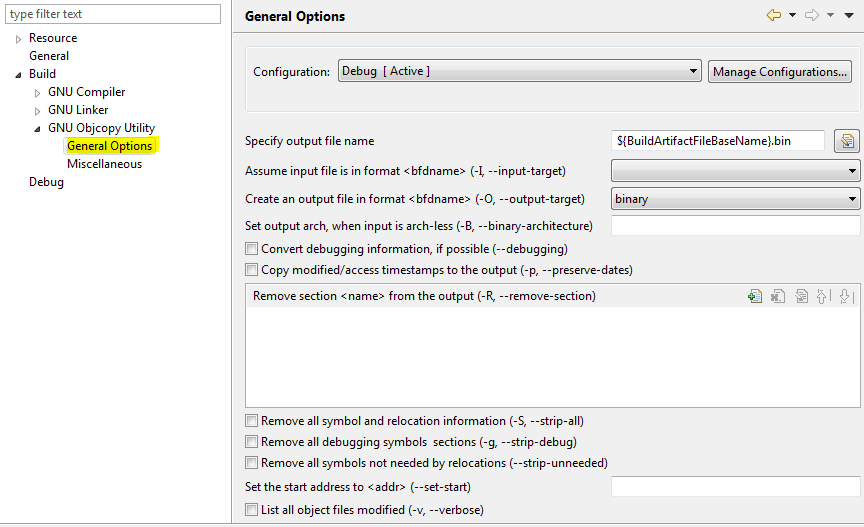Click the Manage Configurations button

[780, 72]
